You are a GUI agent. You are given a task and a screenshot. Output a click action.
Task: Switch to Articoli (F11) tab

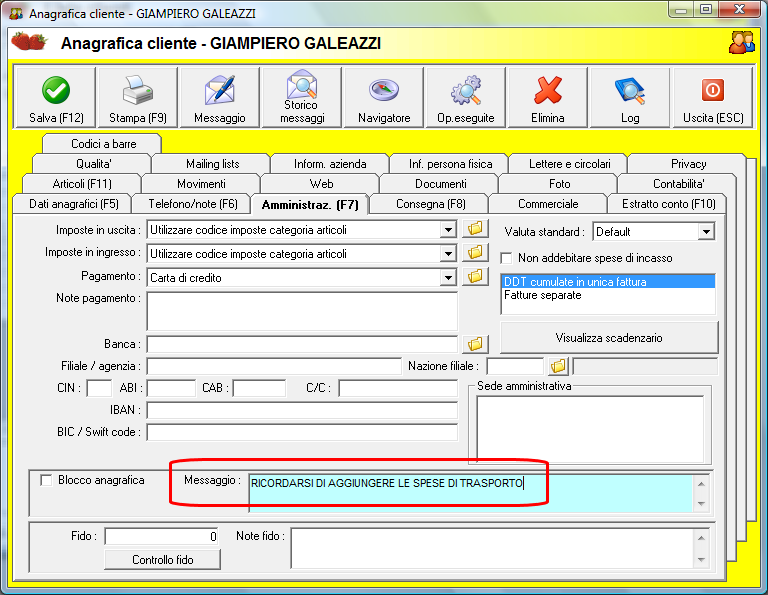(x=82, y=184)
